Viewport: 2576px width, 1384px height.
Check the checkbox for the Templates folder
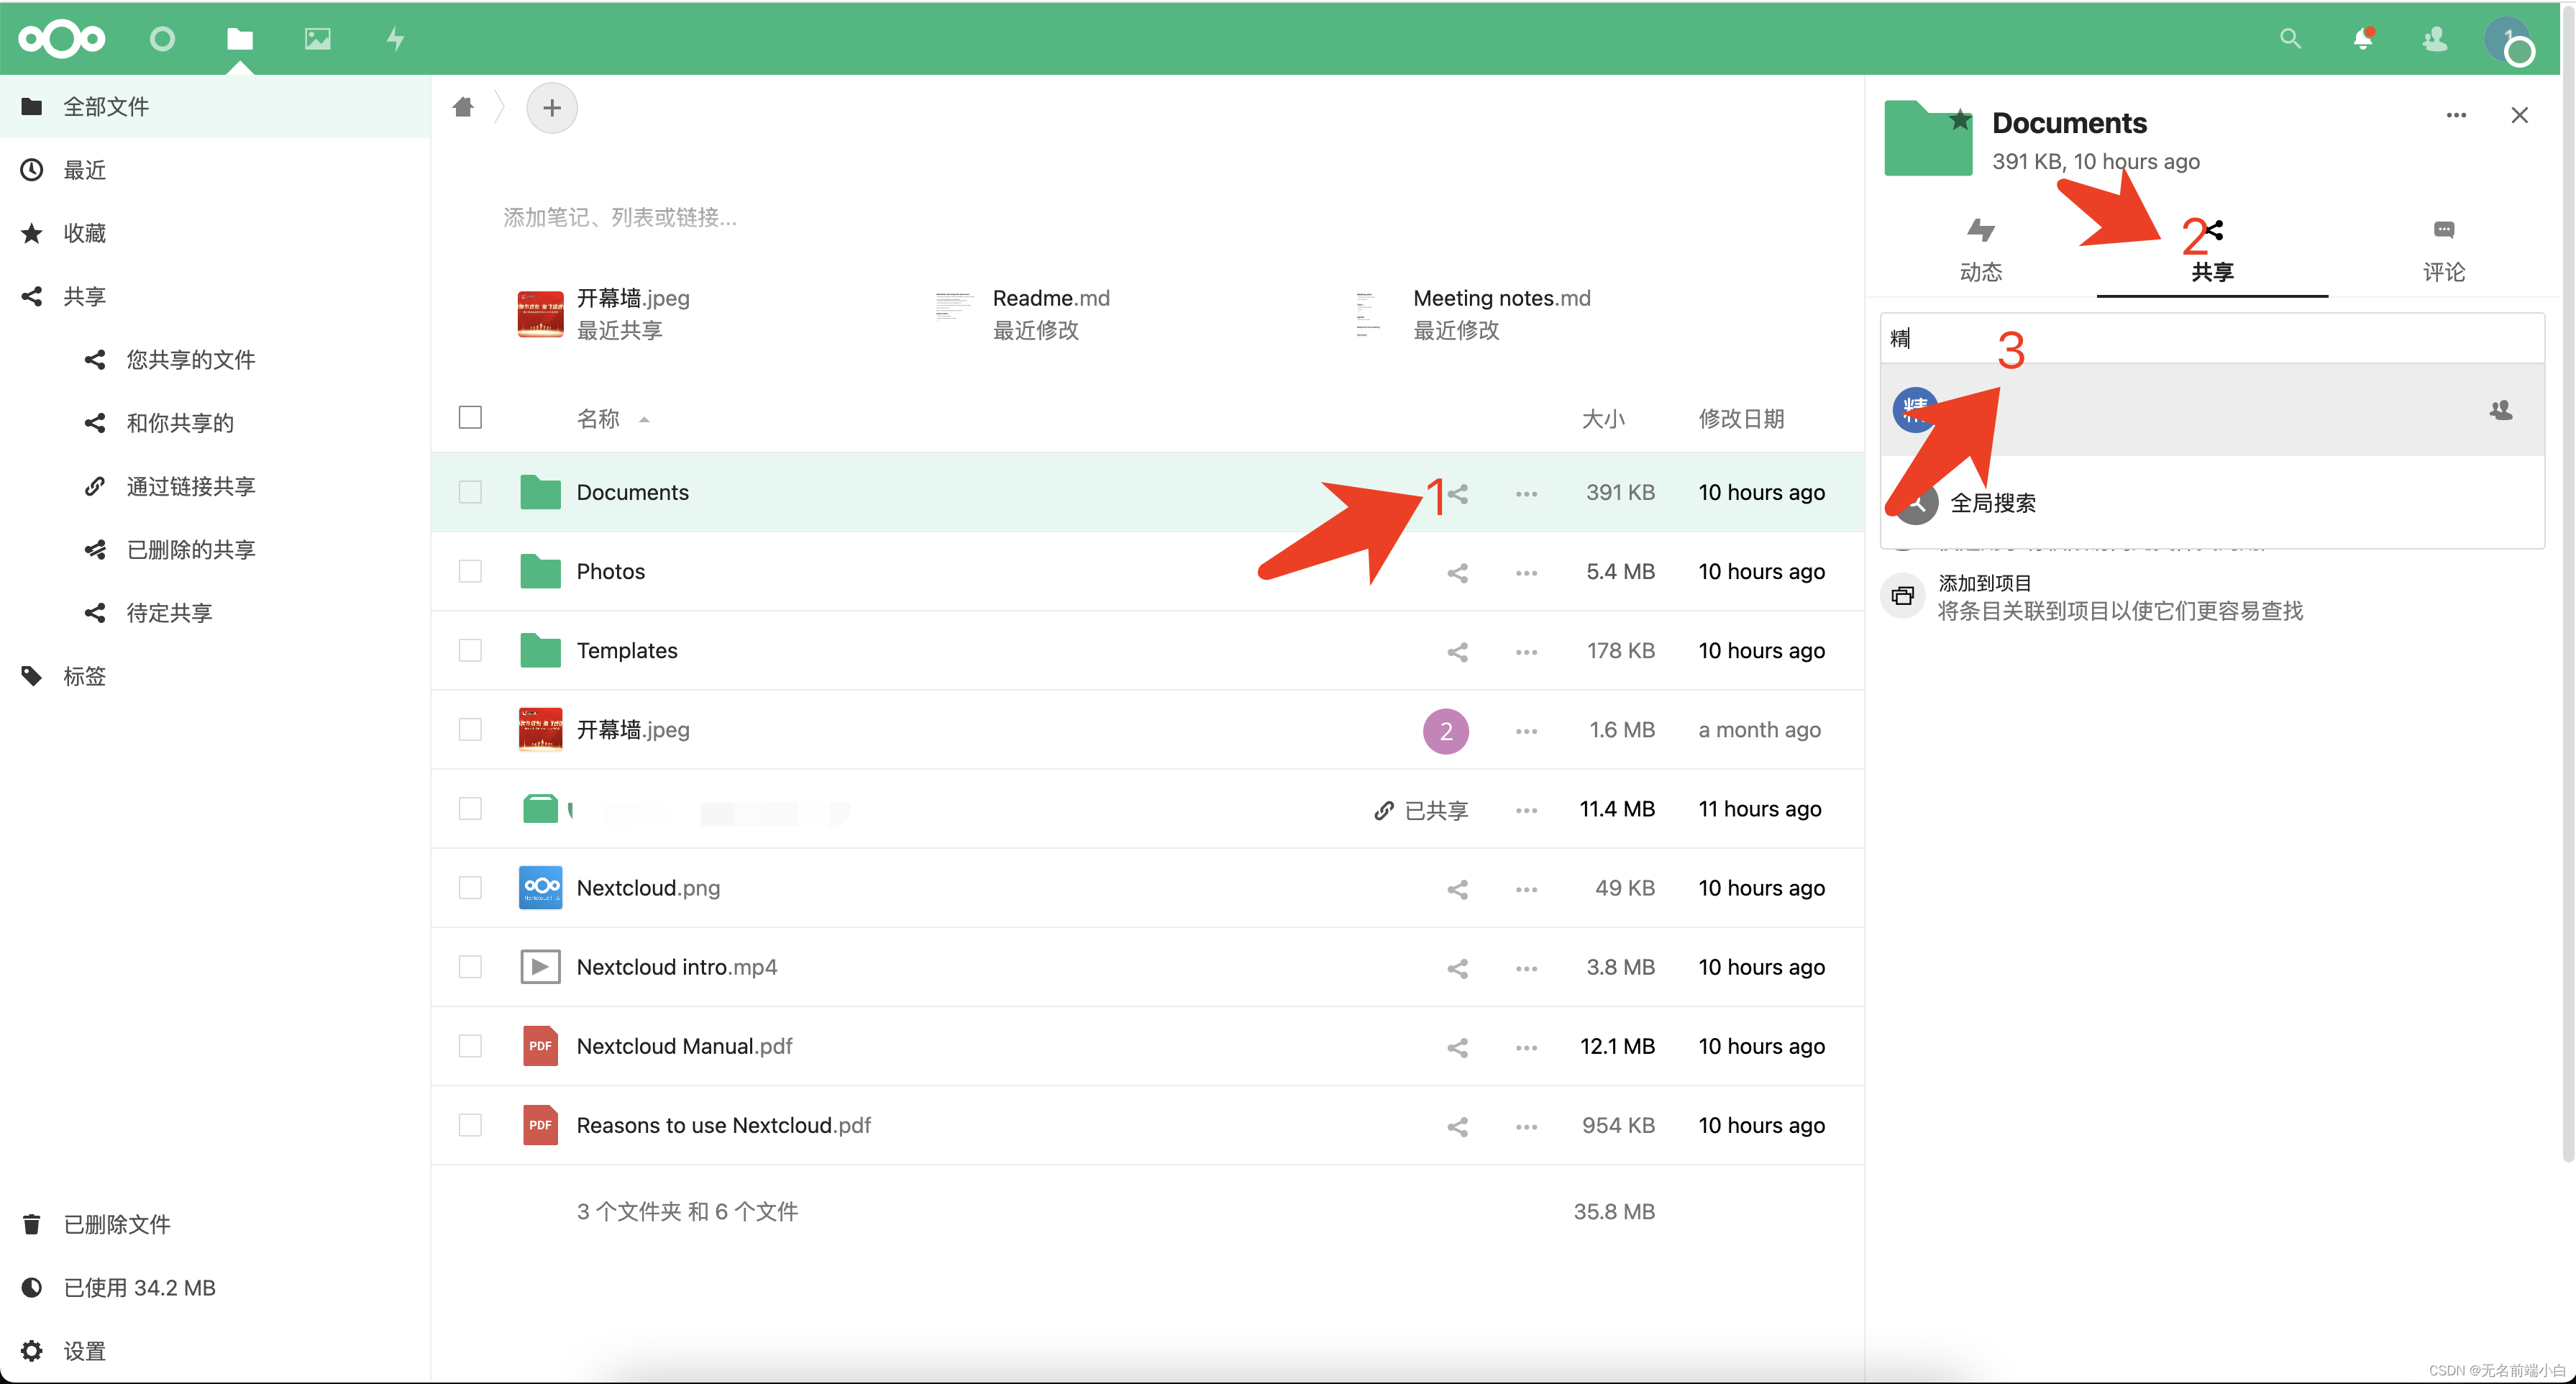(470, 650)
